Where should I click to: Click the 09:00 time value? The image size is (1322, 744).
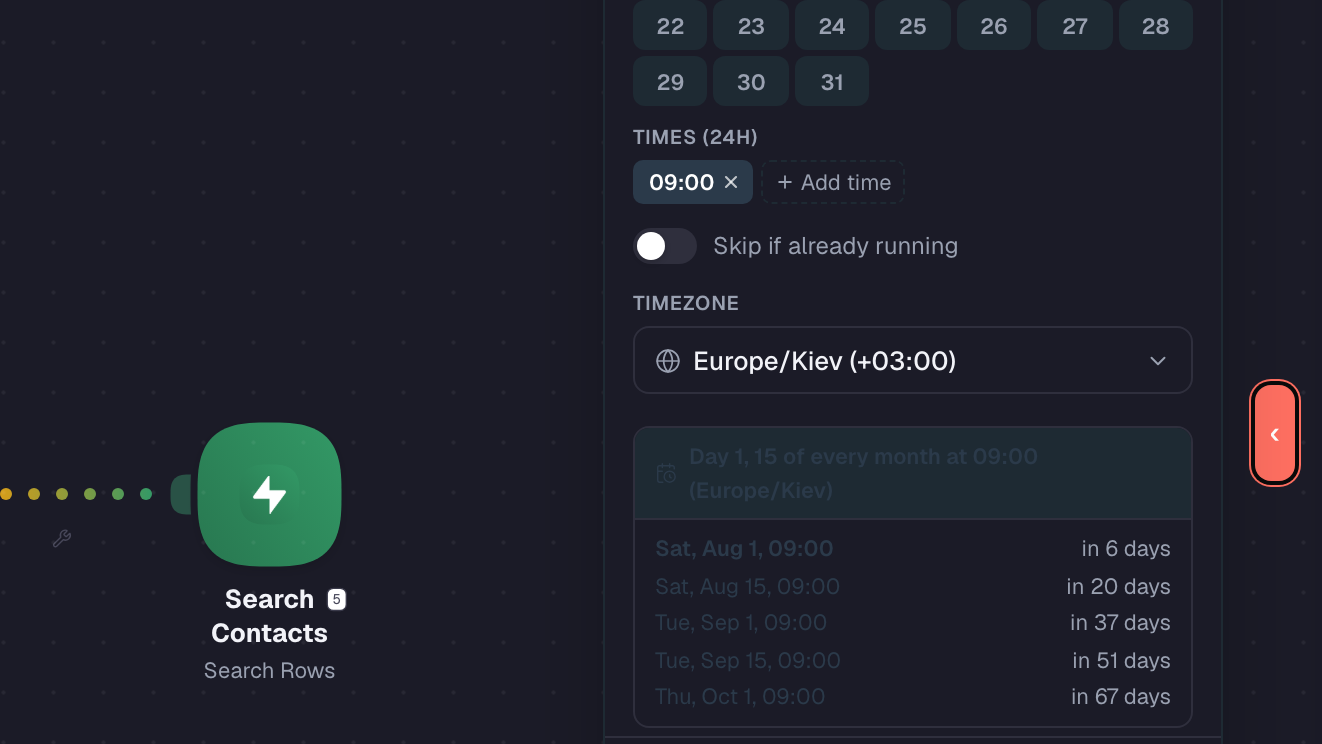coord(682,182)
